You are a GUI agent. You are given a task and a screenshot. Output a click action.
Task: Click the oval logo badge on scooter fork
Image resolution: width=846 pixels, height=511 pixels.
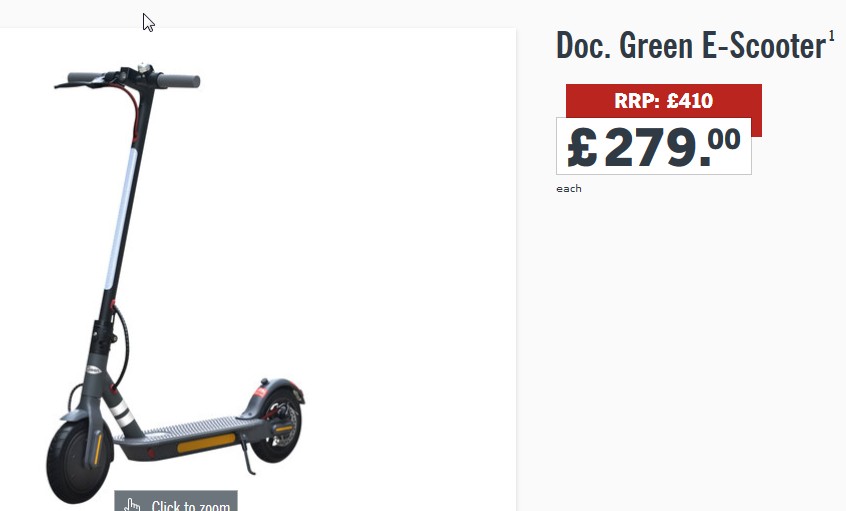click(x=93, y=370)
